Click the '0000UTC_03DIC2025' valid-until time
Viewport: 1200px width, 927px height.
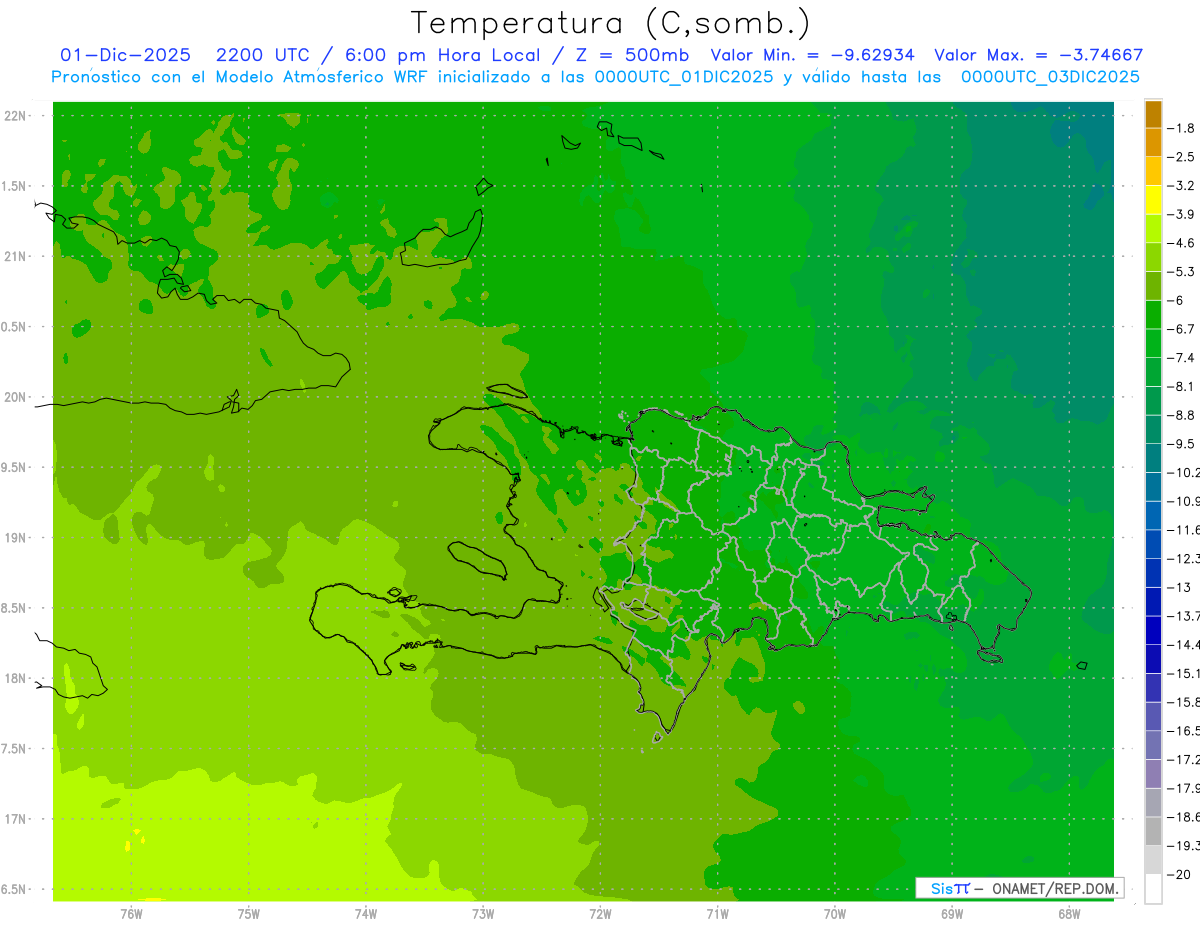pos(1050,77)
